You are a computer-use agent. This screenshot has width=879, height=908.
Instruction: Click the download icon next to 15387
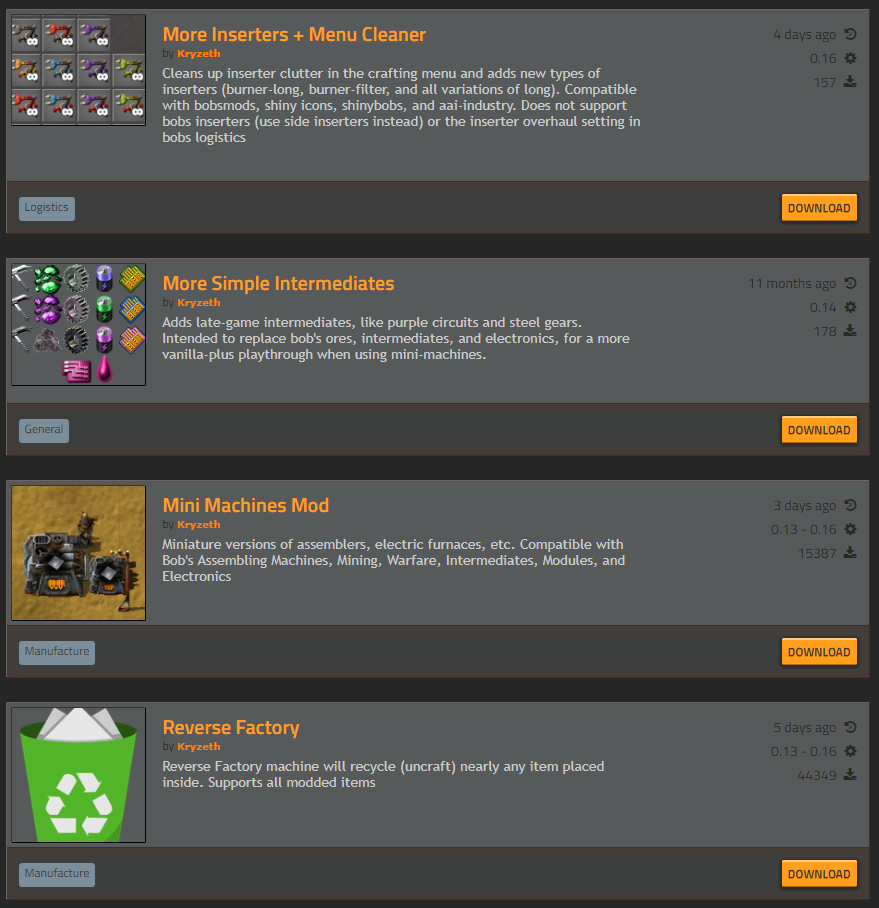[x=850, y=552]
